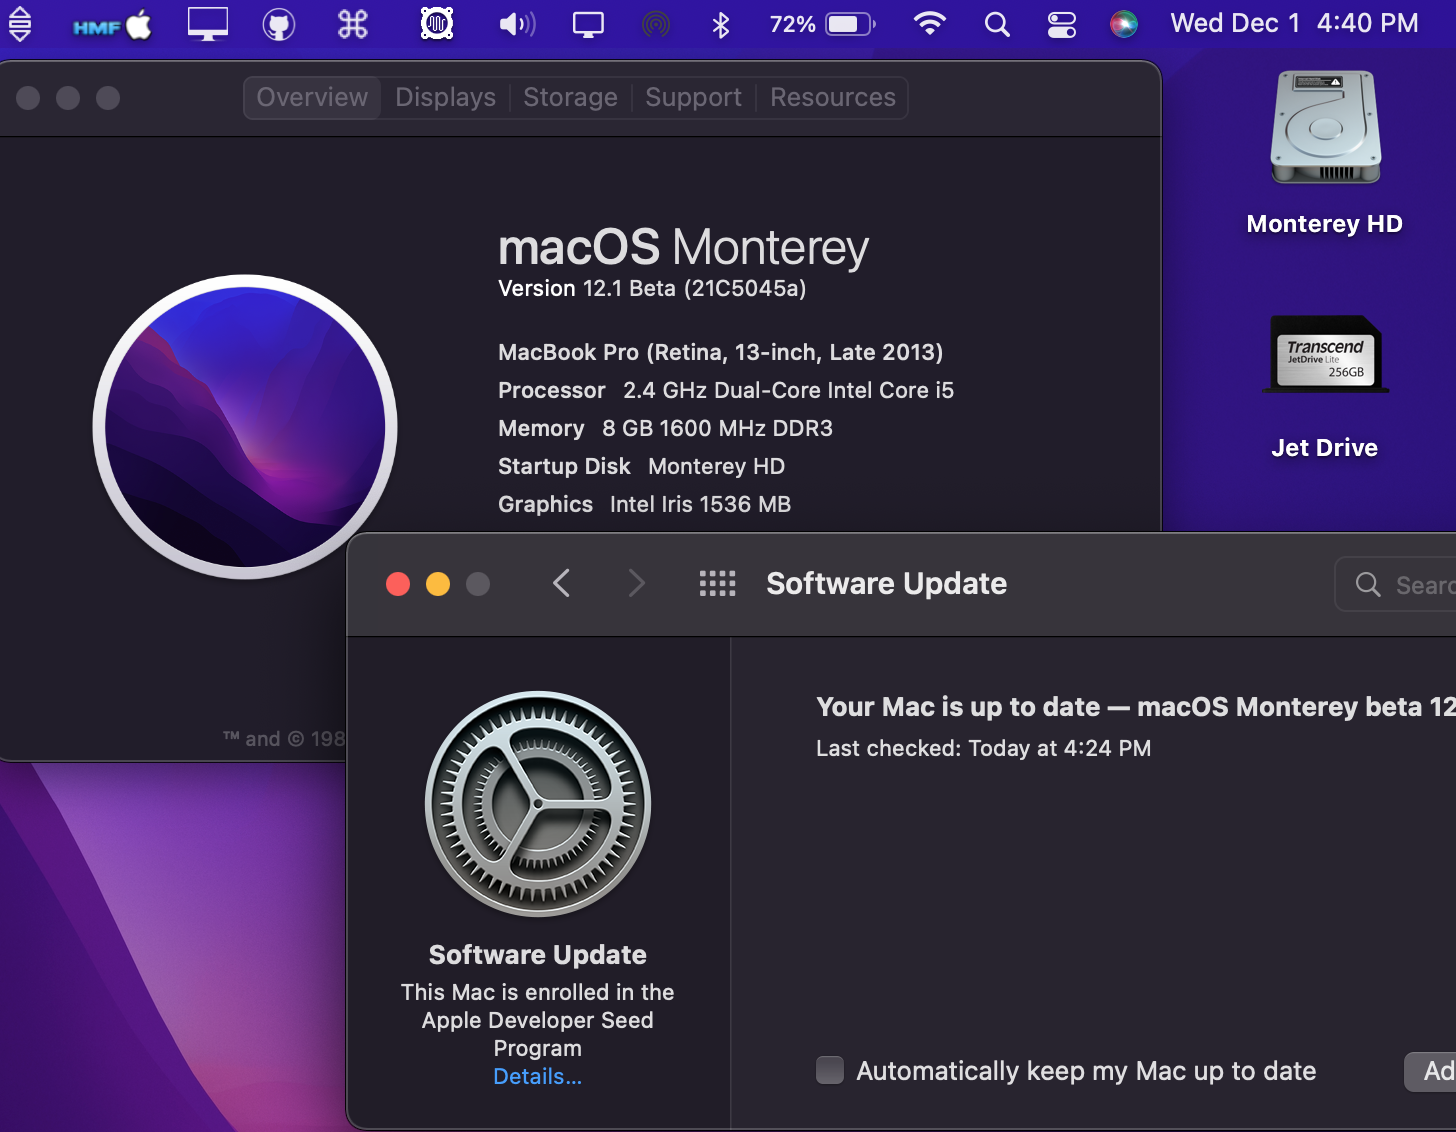Click the Advanced button in Software Update
The image size is (1456, 1132).
tap(1431, 1071)
